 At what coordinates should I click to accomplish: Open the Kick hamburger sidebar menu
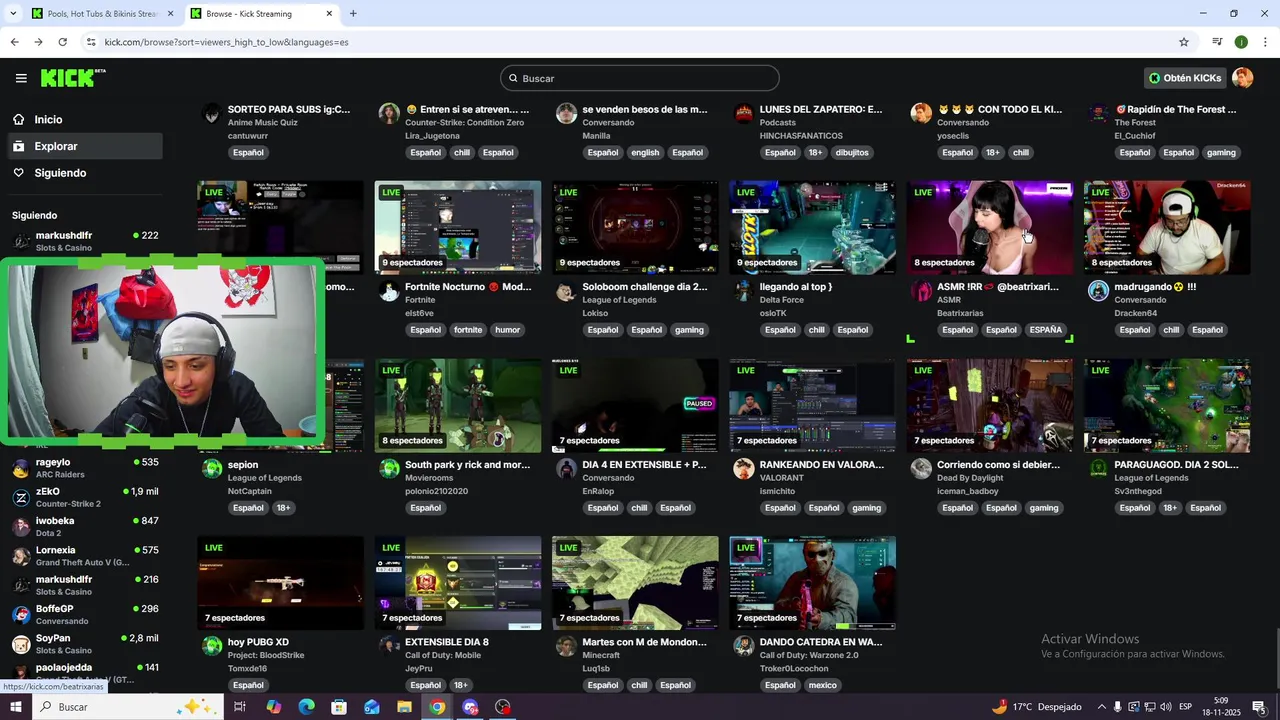21,78
